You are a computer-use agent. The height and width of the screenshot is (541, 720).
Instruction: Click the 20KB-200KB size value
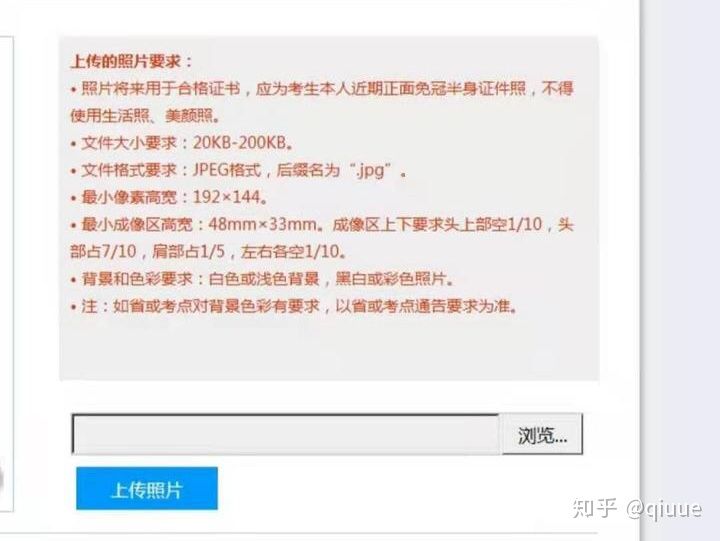point(239,143)
